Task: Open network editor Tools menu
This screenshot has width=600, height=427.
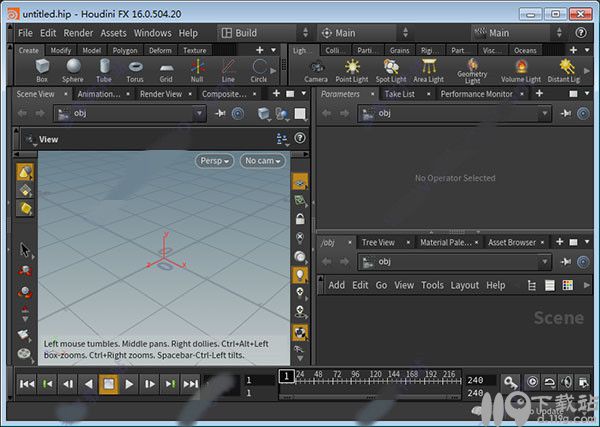Action: (432, 285)
